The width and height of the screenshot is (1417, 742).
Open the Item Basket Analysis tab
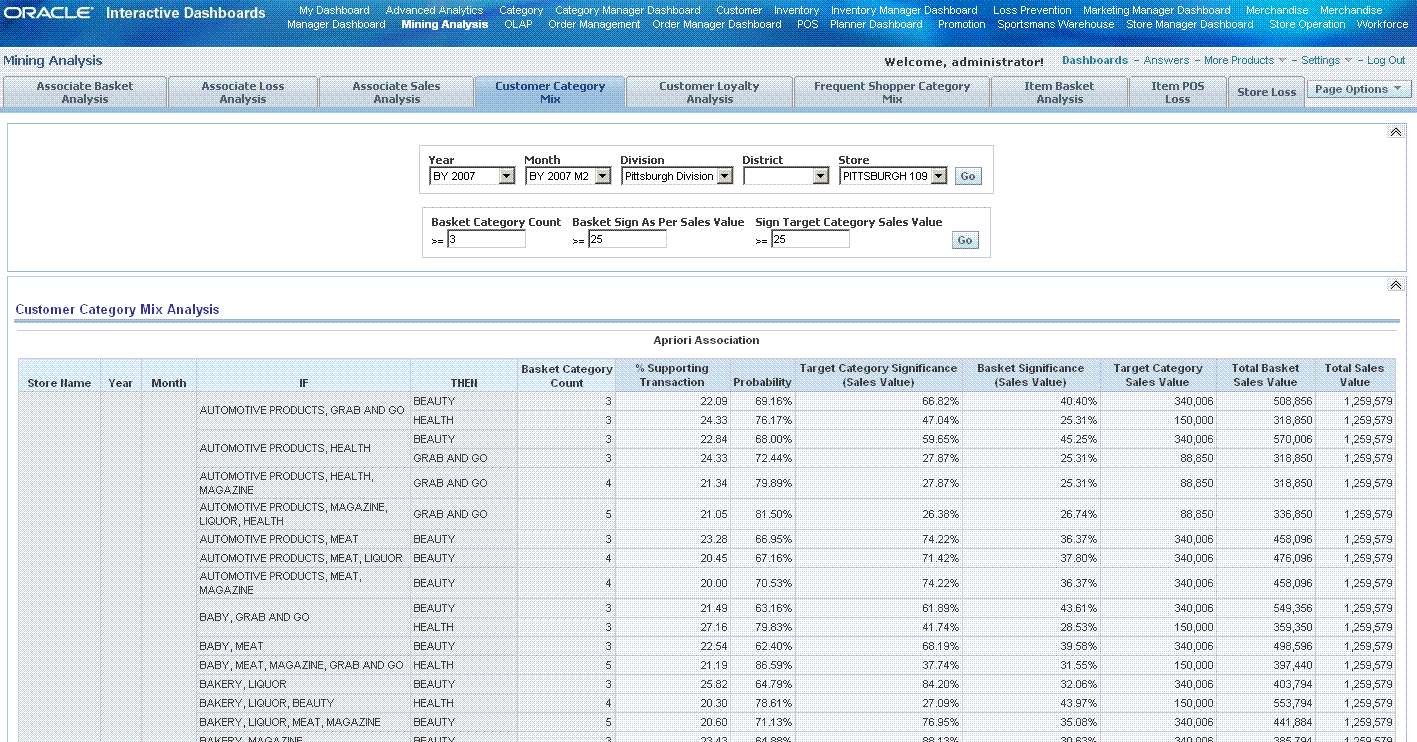coord(1059,92)
